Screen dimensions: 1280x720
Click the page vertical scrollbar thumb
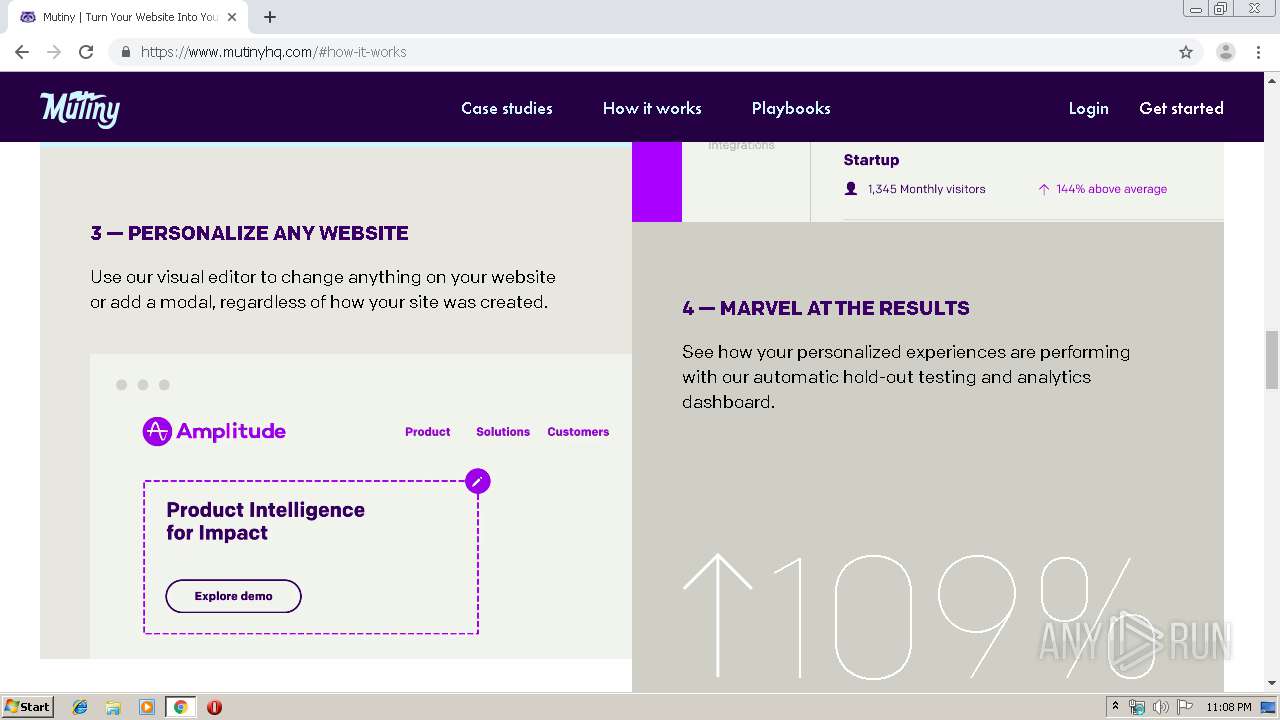click(1272, 360)
